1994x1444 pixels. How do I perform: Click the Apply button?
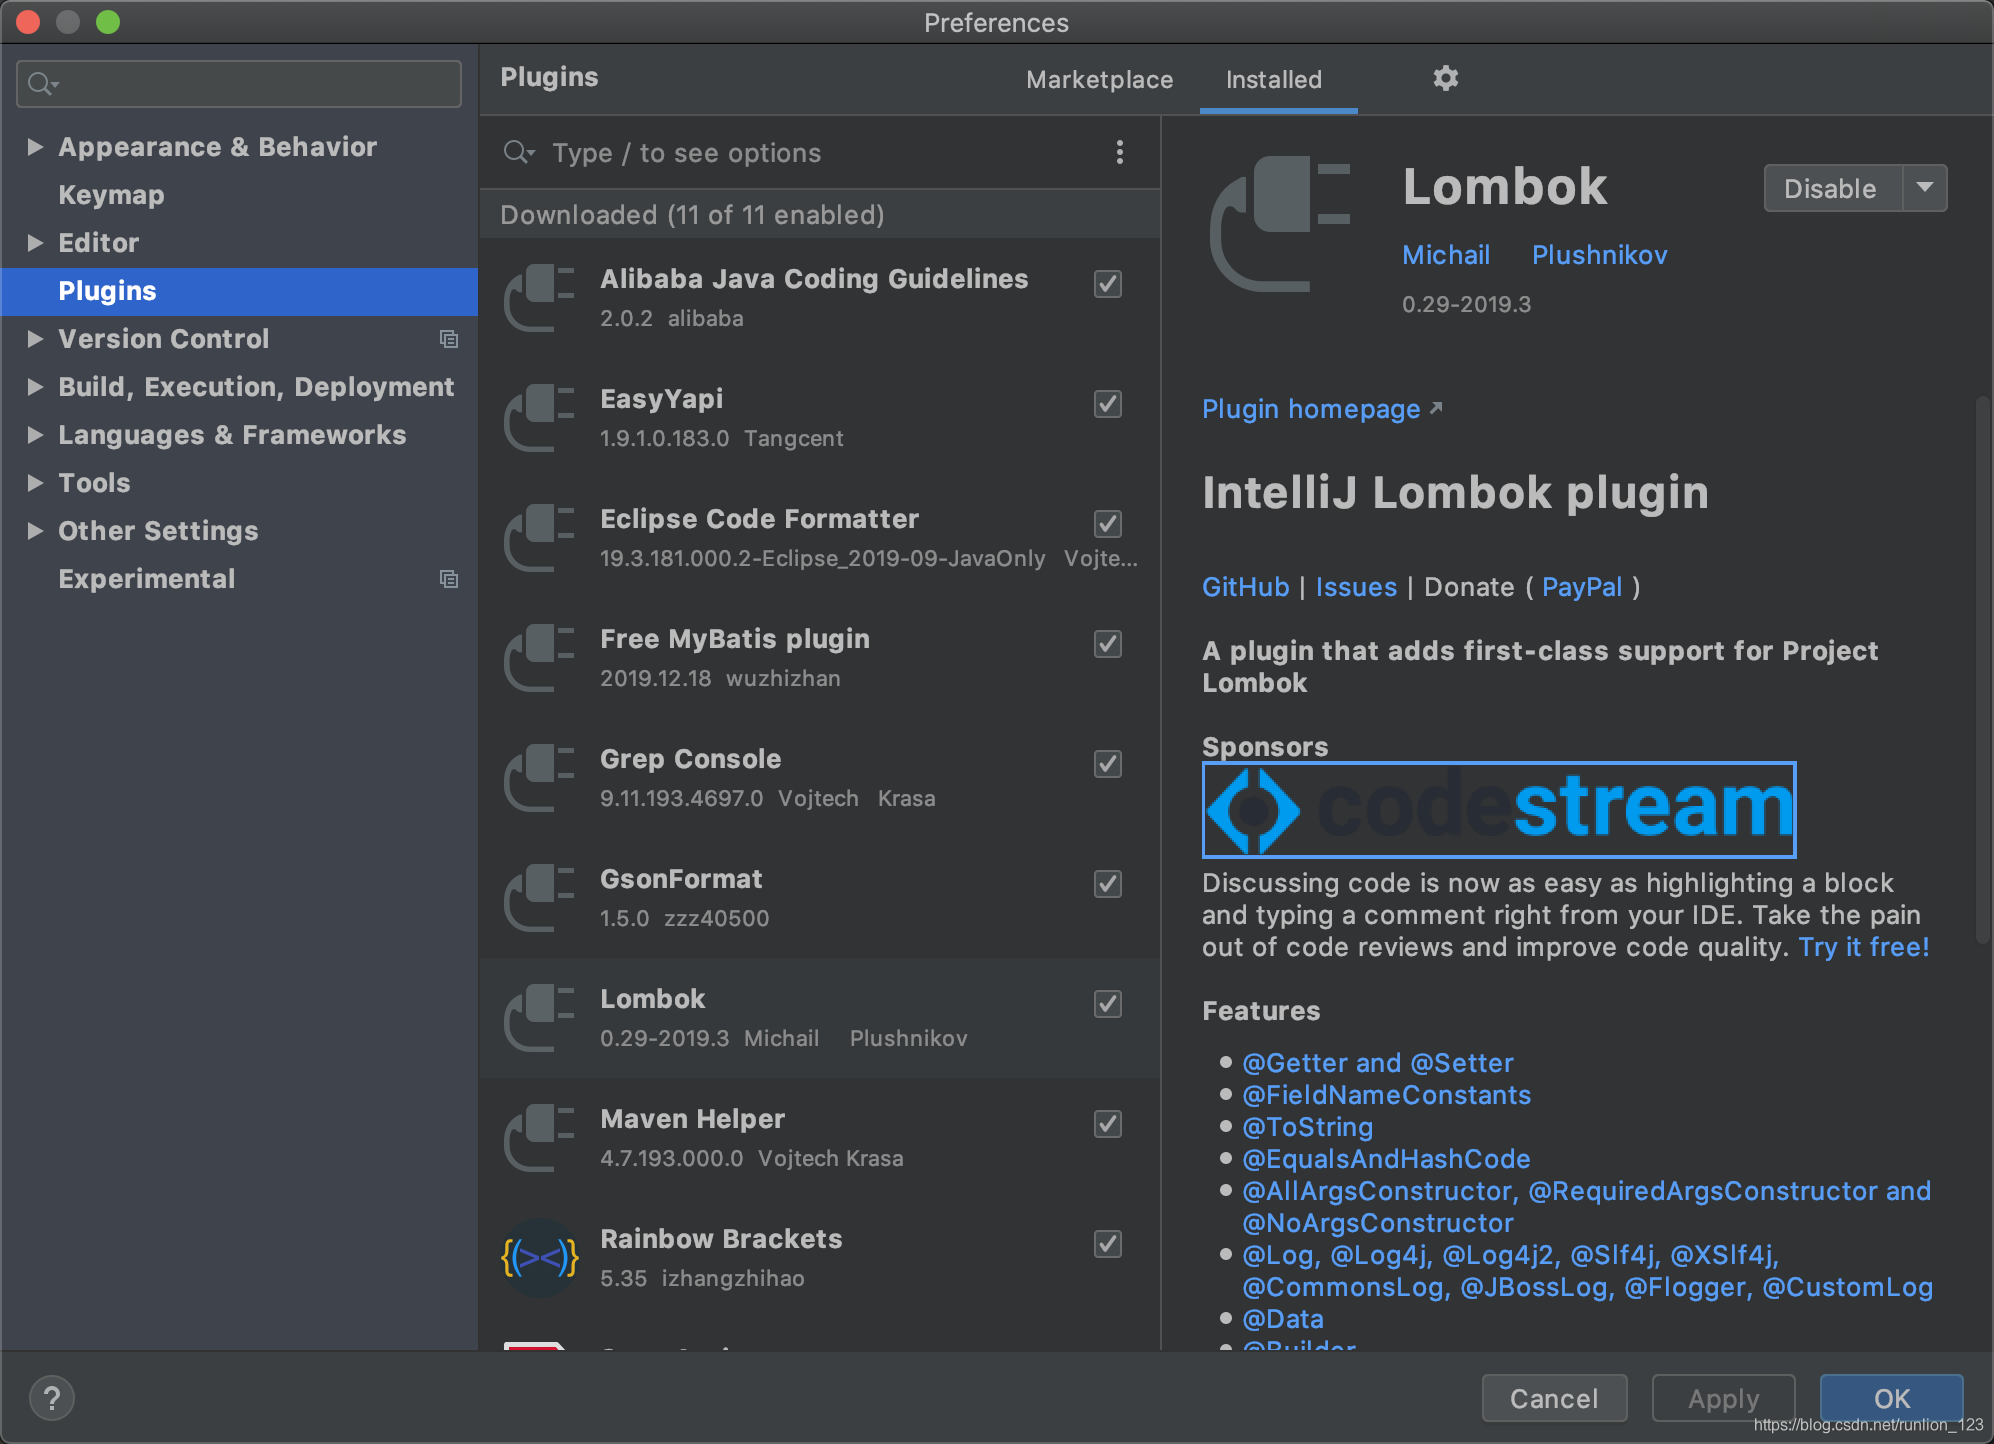(x=1723, y=1398)
